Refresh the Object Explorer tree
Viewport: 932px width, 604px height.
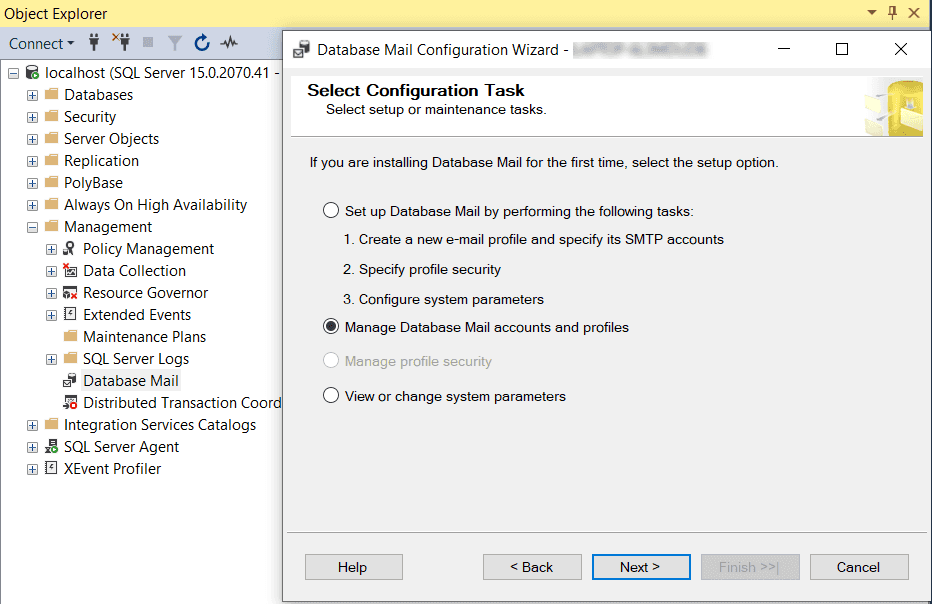coord(202,43)
